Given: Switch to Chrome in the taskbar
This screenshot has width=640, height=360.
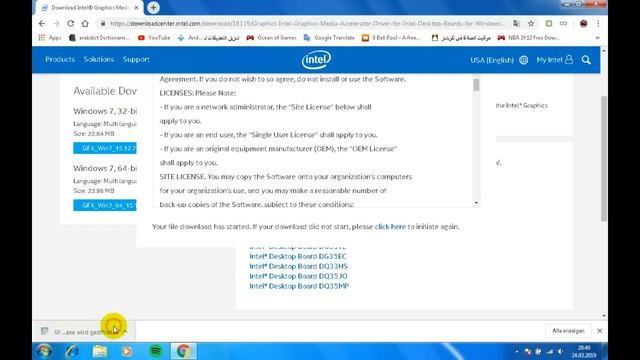Looking at the screenshot, I should pyautogui.click(x=183, y=351).
